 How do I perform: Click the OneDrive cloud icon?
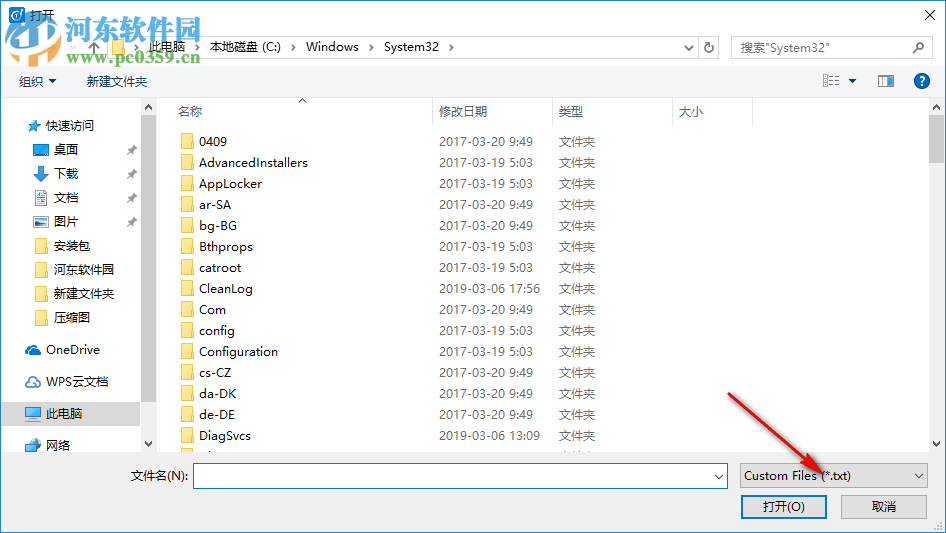[x=33, y=350]
